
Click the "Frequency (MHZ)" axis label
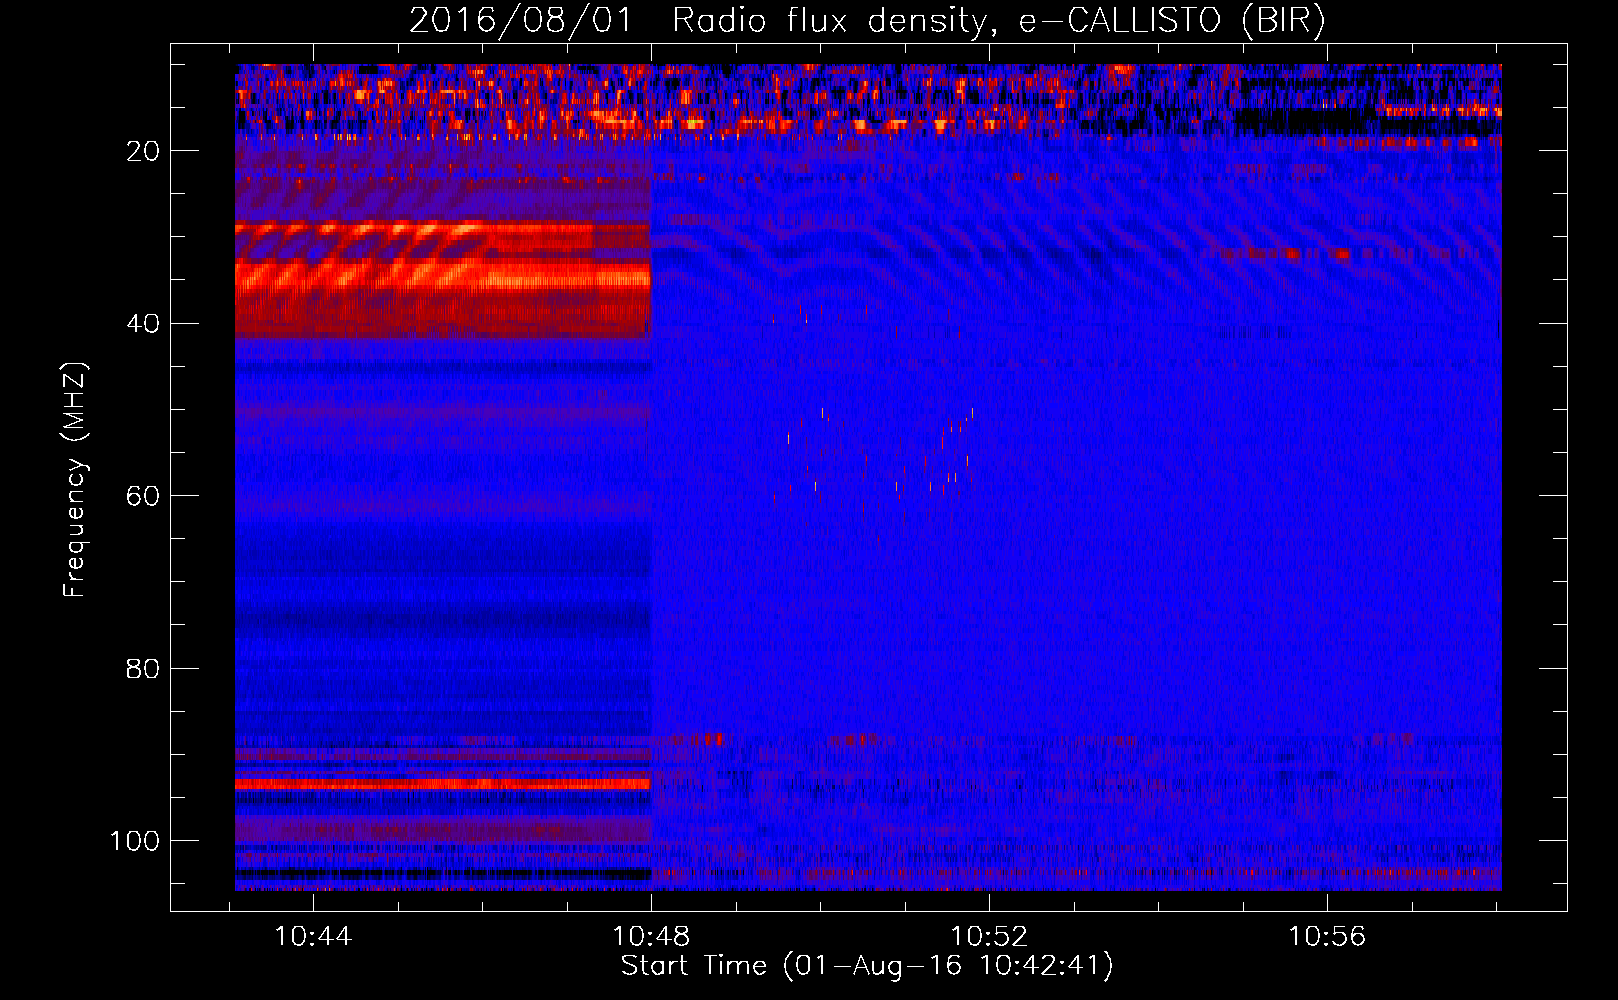(75, 480)
